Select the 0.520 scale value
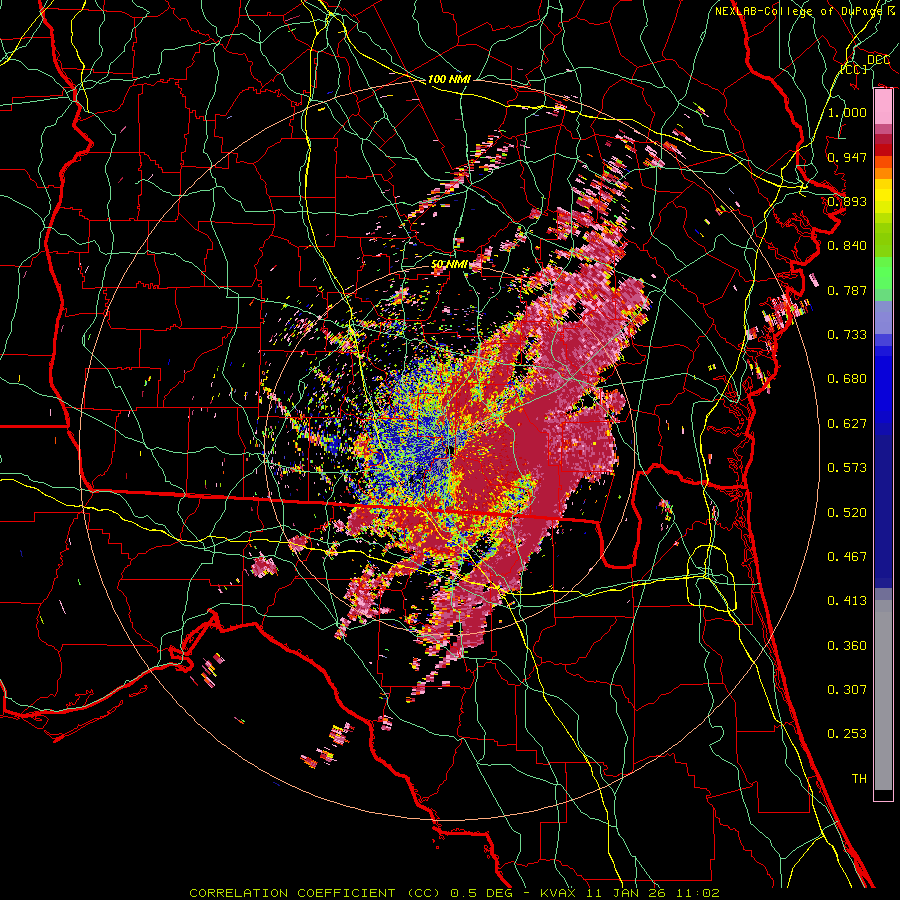The width and height of the screenshot is (900, 900). 847,513
